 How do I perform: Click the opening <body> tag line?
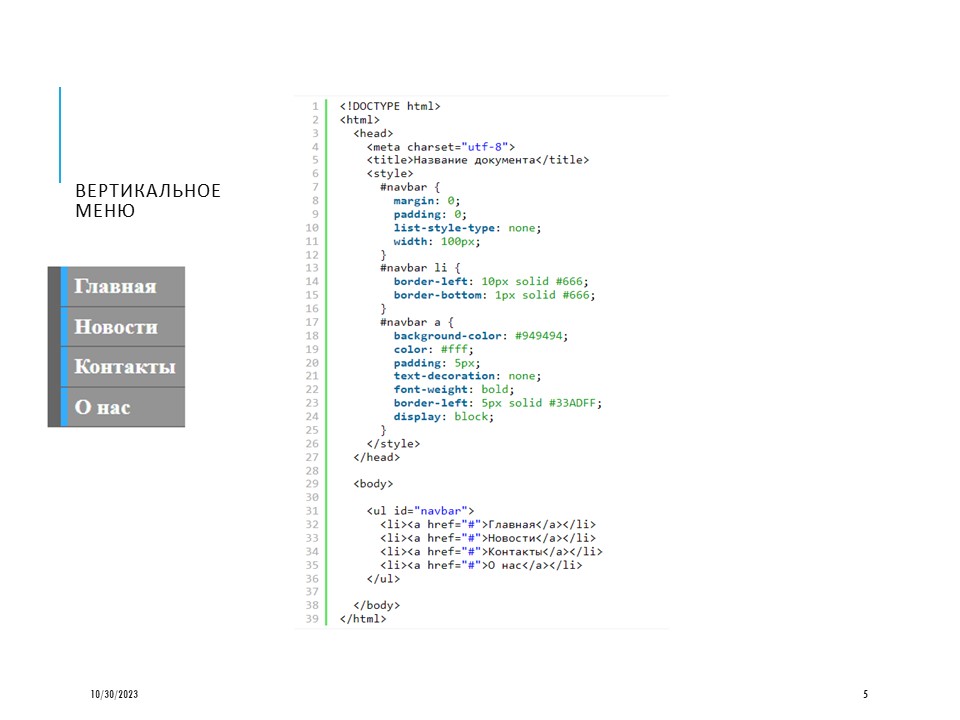[373, 484]
